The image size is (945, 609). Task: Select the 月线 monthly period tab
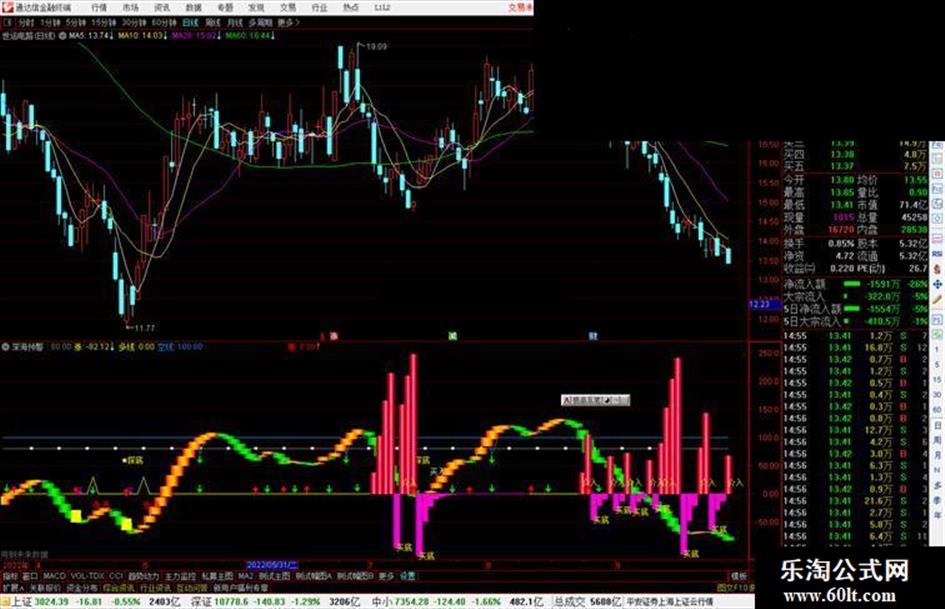[x=234, y=22]
